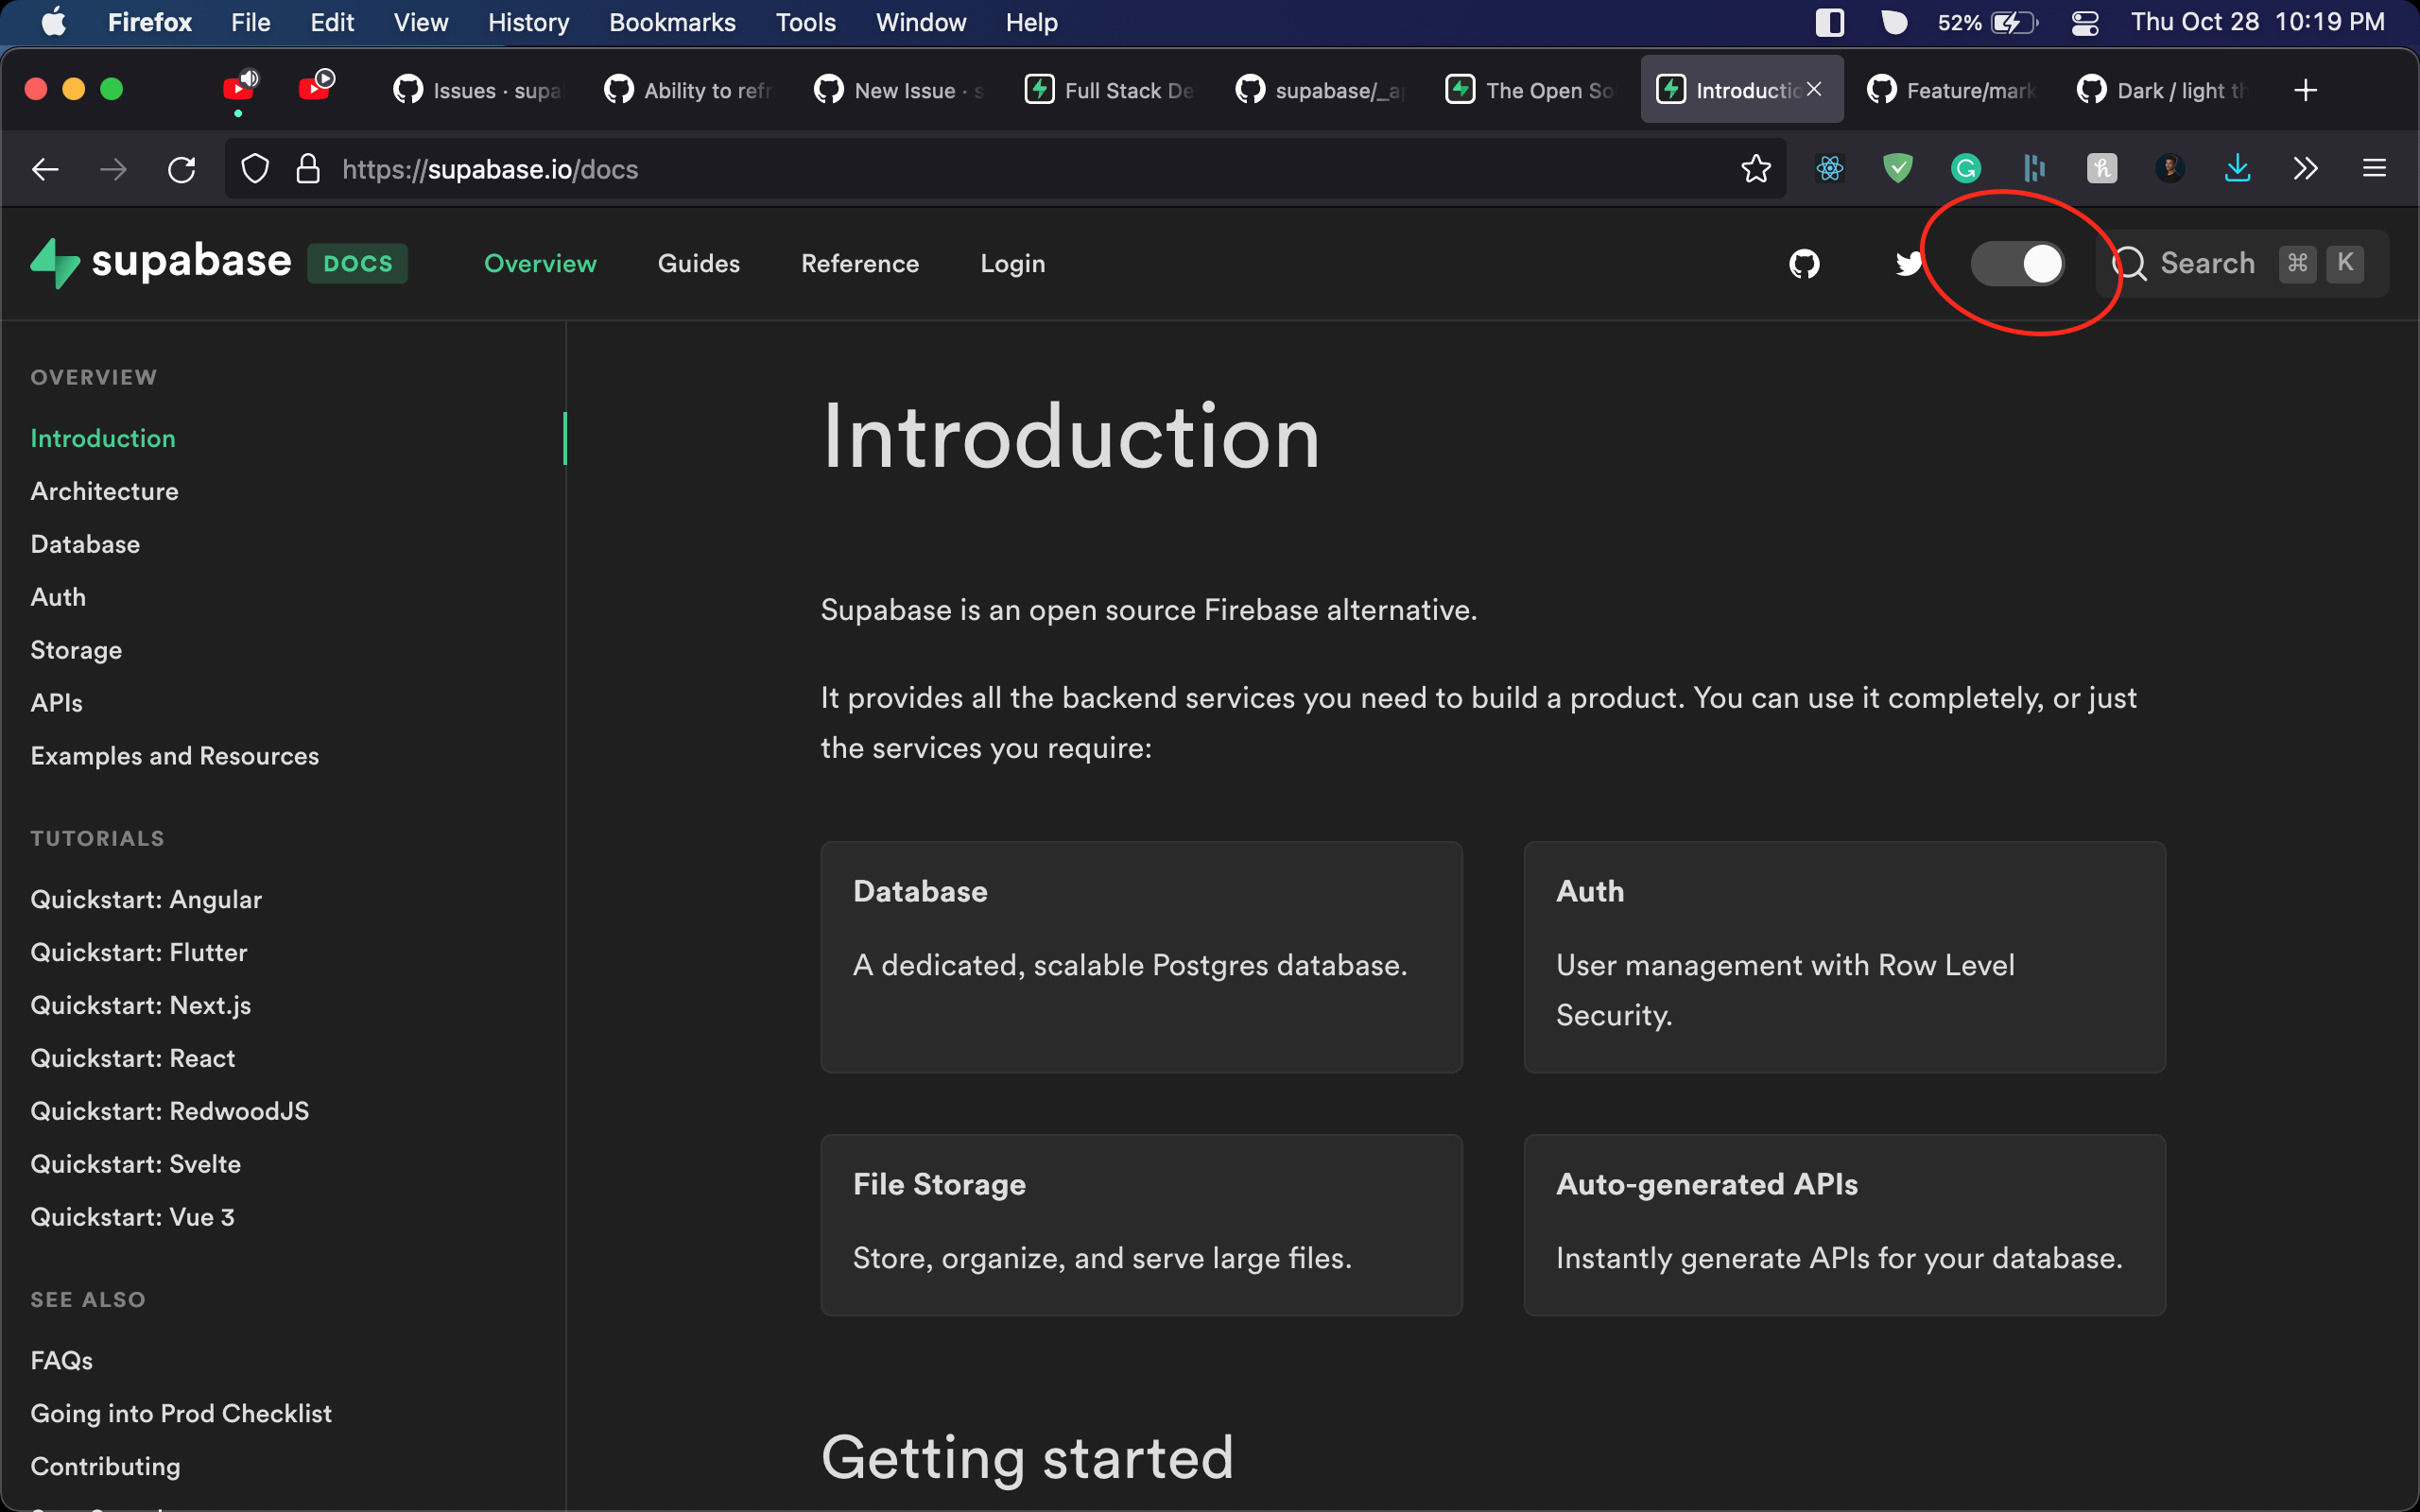
Task: Switch to the Full Stack browser tab
Action: point(1110,89)
